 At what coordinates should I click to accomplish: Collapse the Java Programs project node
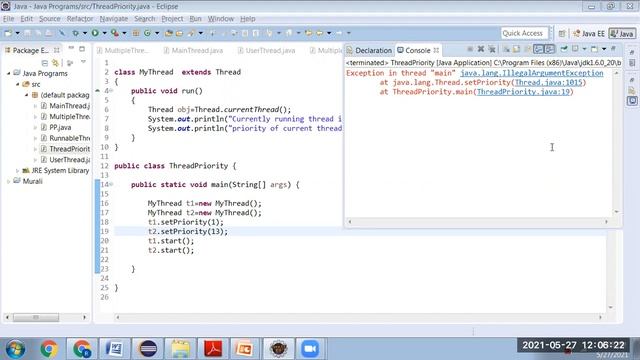9,73
